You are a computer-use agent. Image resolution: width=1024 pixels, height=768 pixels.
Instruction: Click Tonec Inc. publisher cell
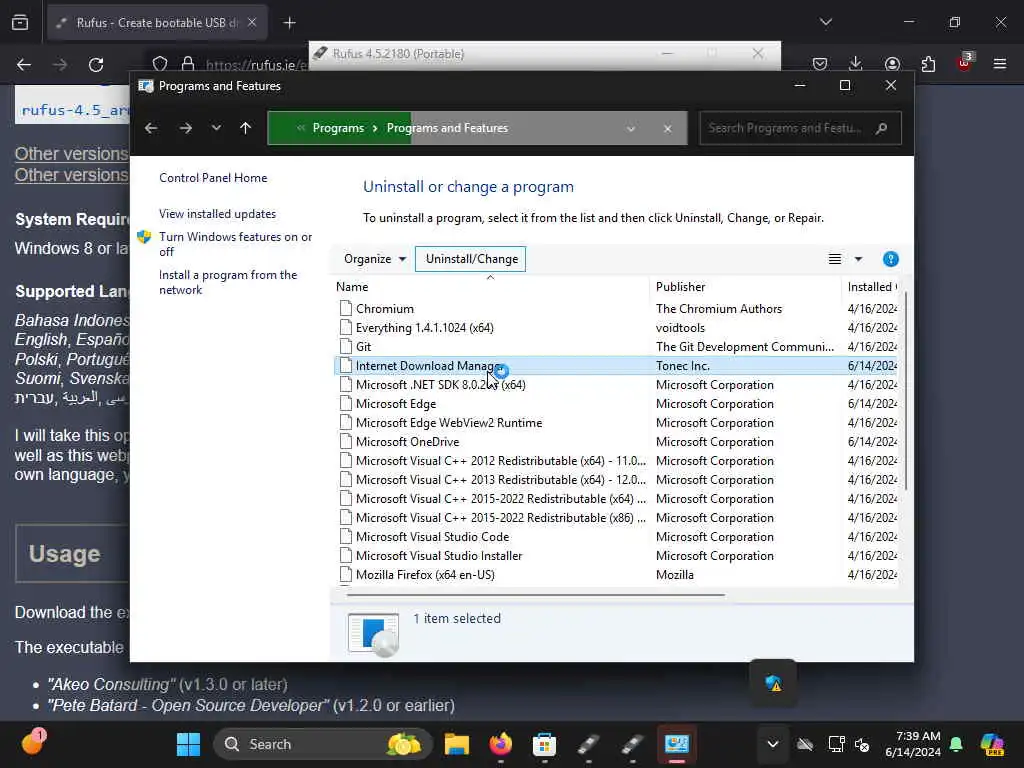(x=682, y=366)
